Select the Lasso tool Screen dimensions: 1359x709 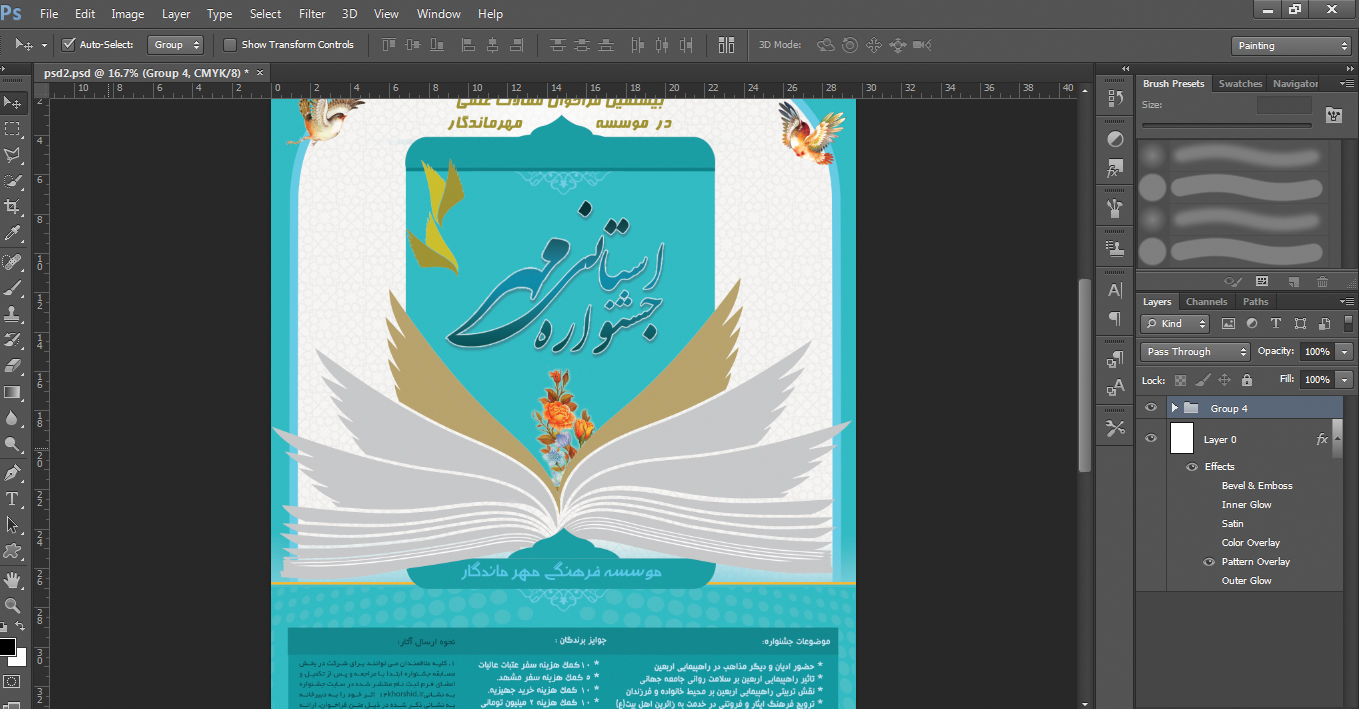click(x=13, y=155)
